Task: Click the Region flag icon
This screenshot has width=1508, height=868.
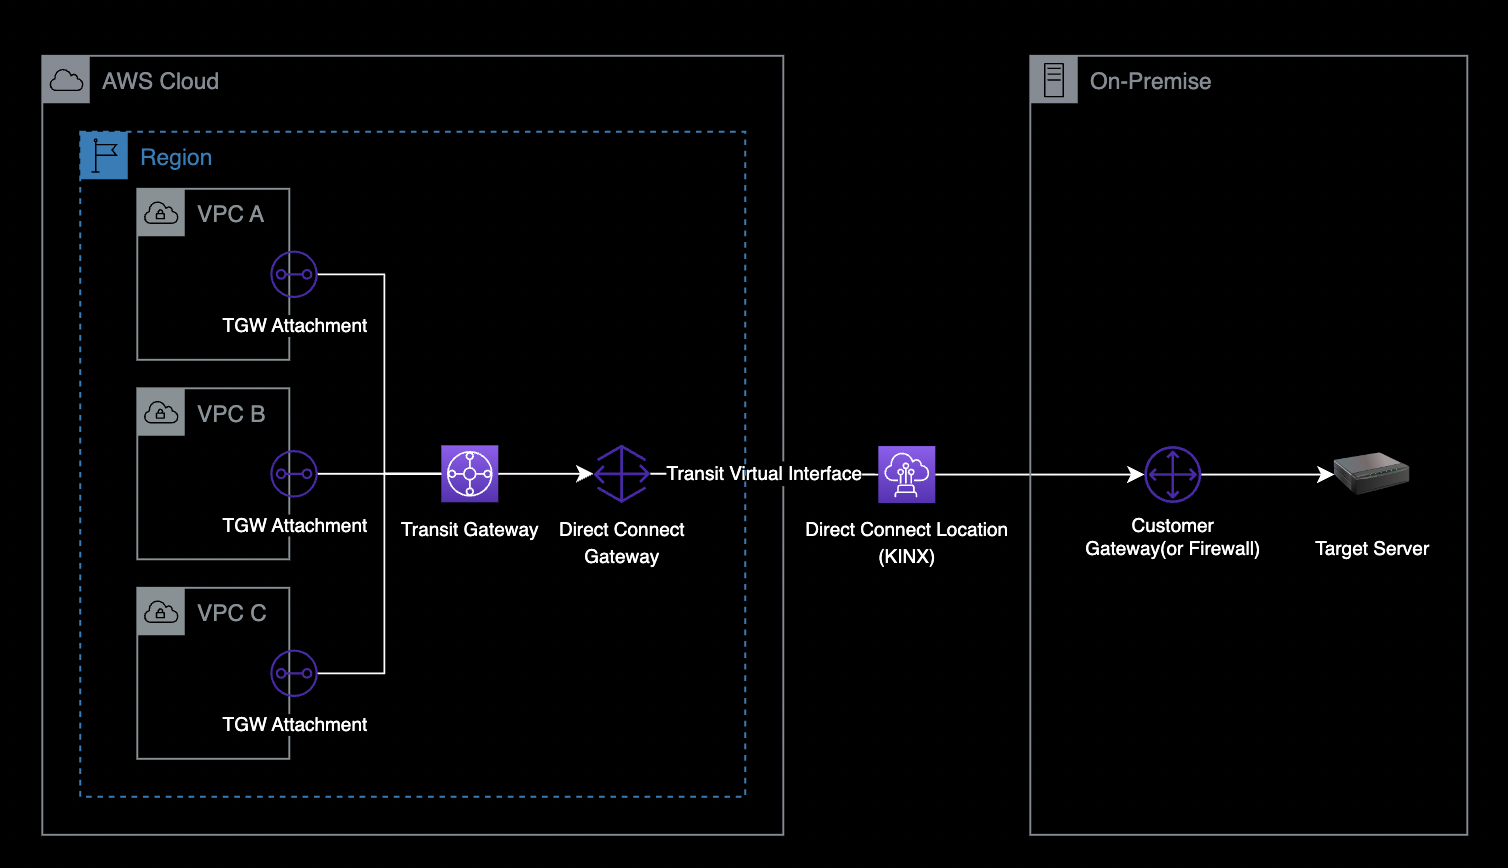Action: [x=104, y=156]
